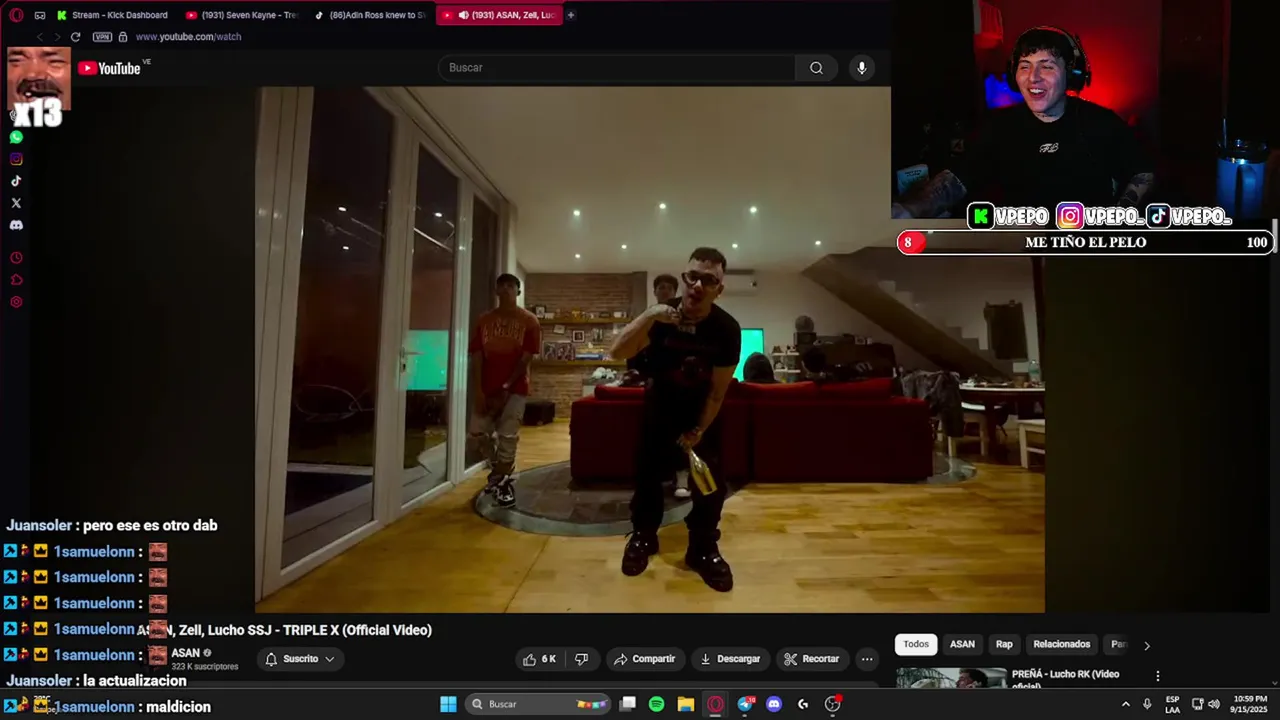Switch to Adin Ross TikTok tab

370,15
